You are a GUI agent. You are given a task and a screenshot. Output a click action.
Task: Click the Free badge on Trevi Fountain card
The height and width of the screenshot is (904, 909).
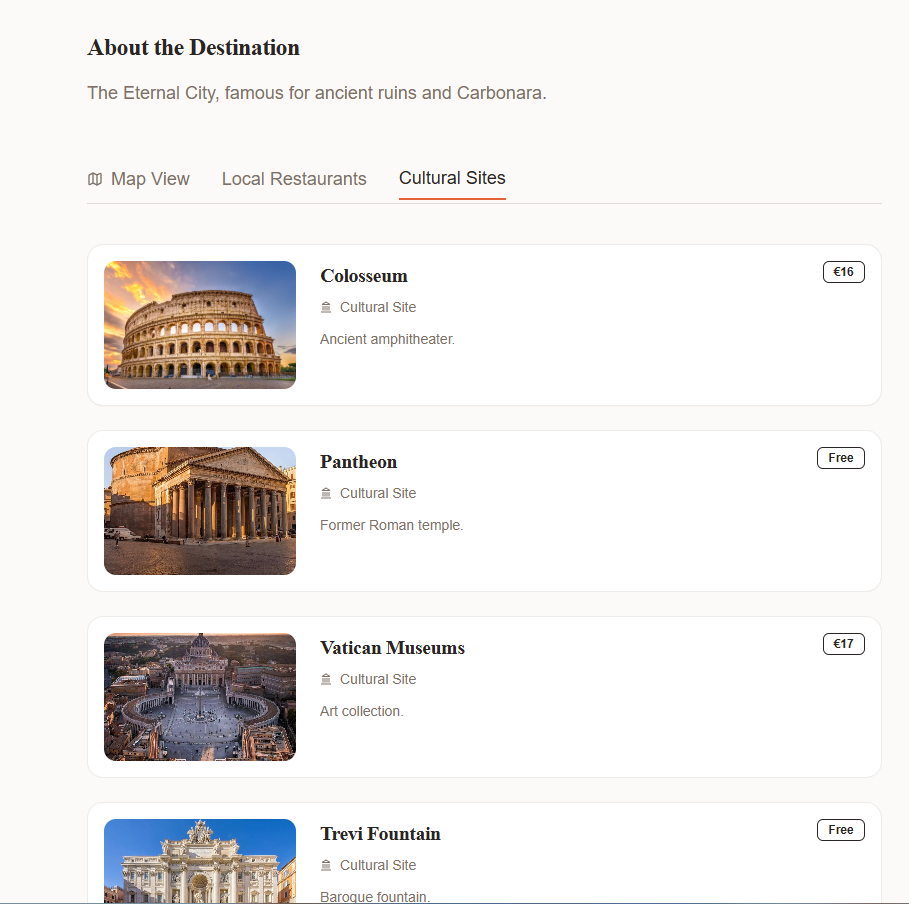[840, 830]
